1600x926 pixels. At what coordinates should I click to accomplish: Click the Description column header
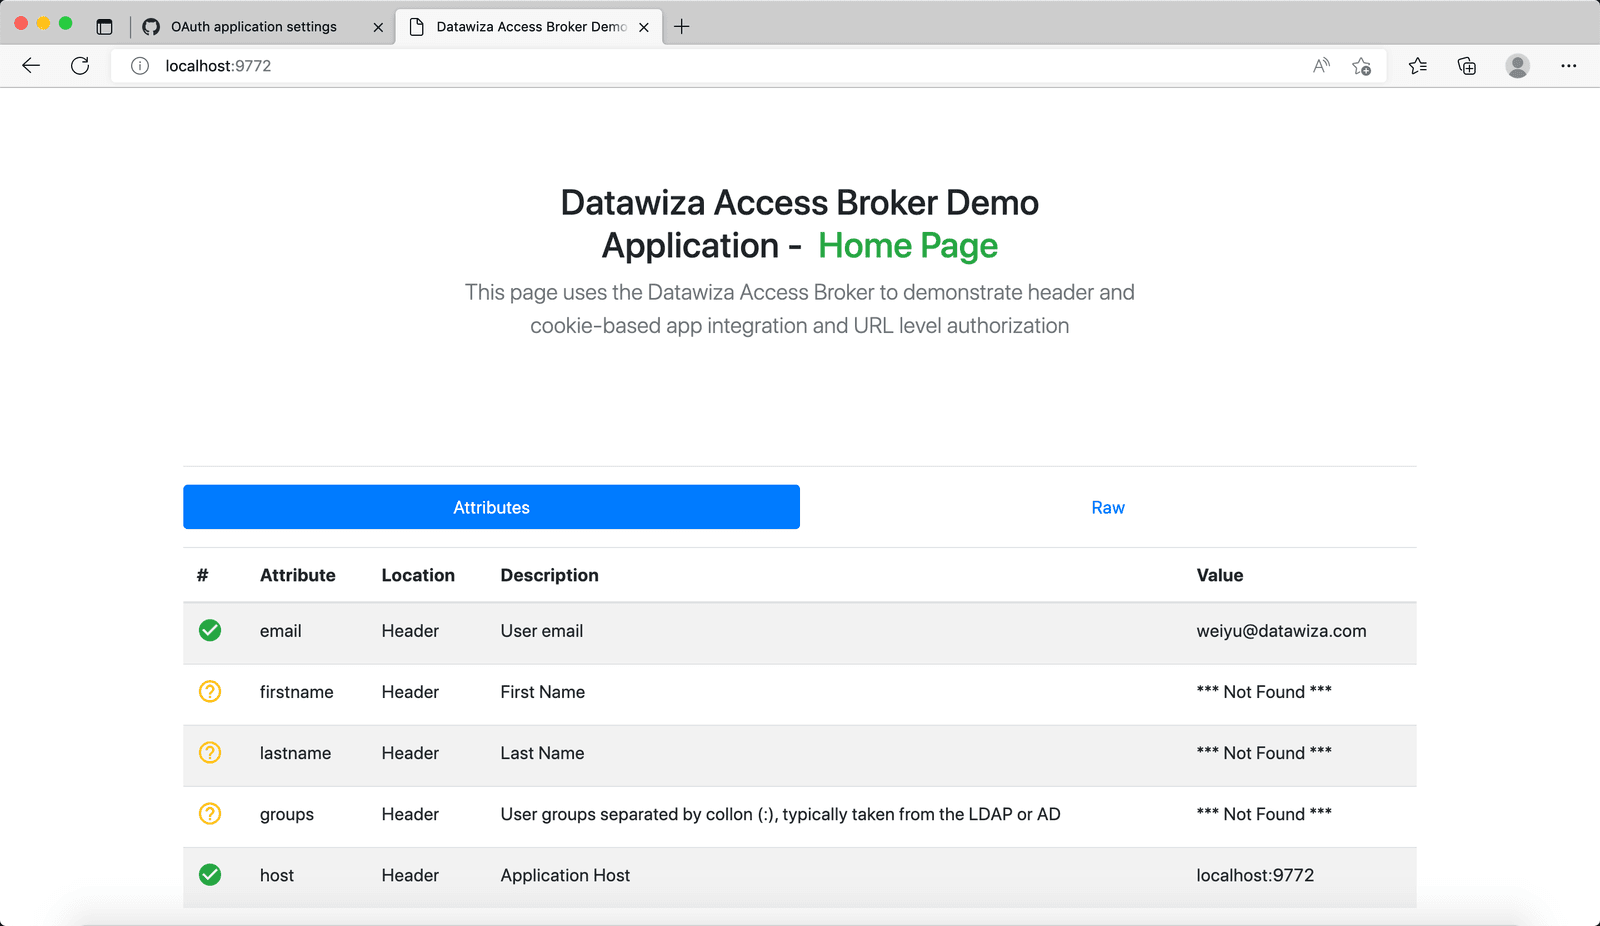(x=550, y=575)
